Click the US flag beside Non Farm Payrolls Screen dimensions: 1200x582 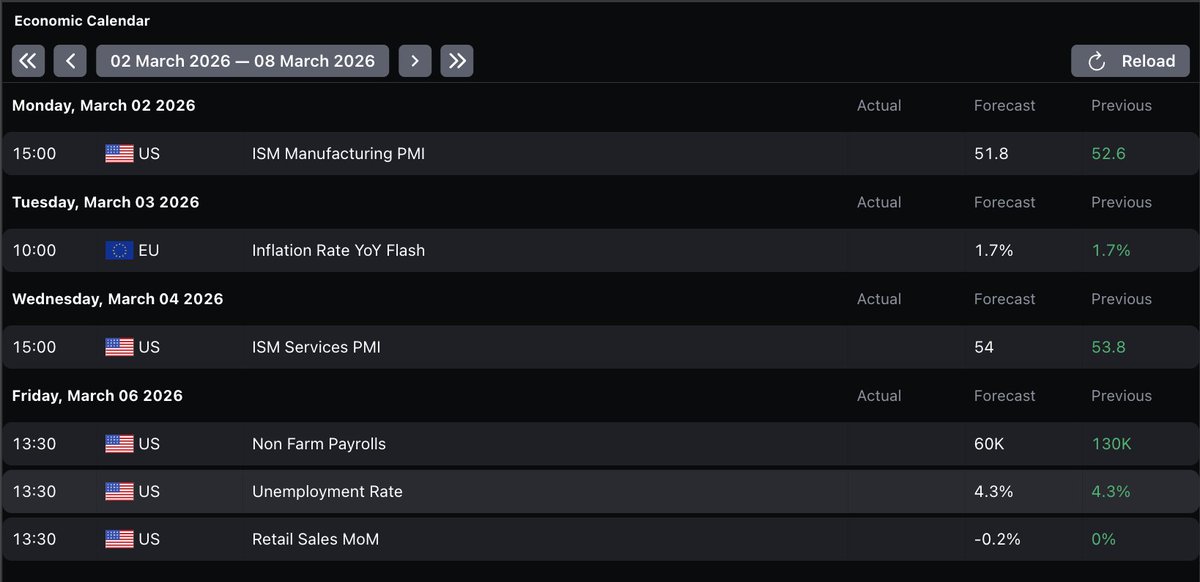119,444
